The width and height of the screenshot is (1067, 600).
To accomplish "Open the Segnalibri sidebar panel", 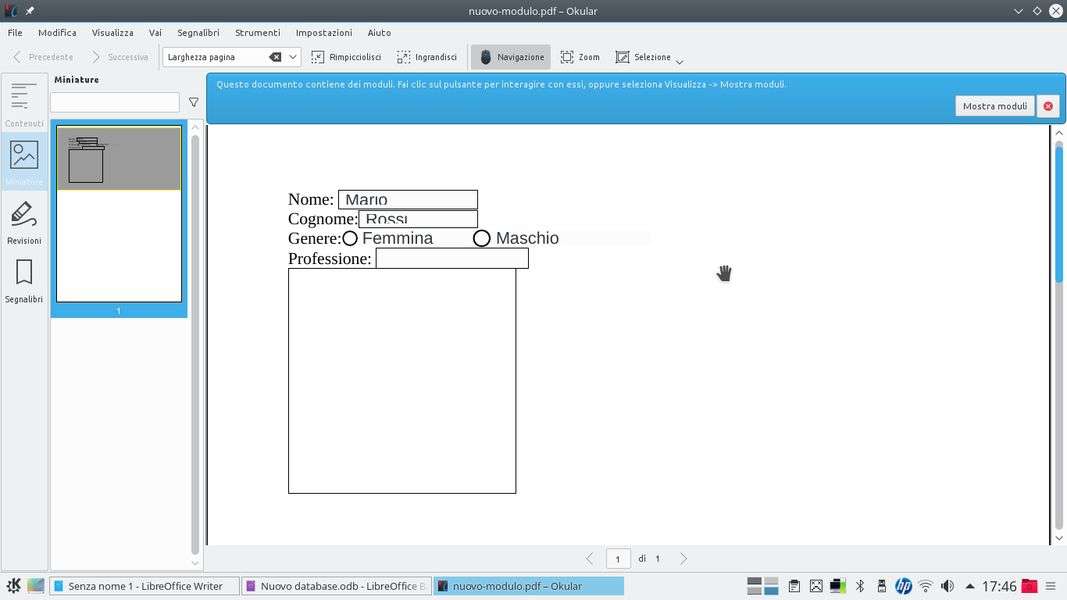I will click(24, 281).
